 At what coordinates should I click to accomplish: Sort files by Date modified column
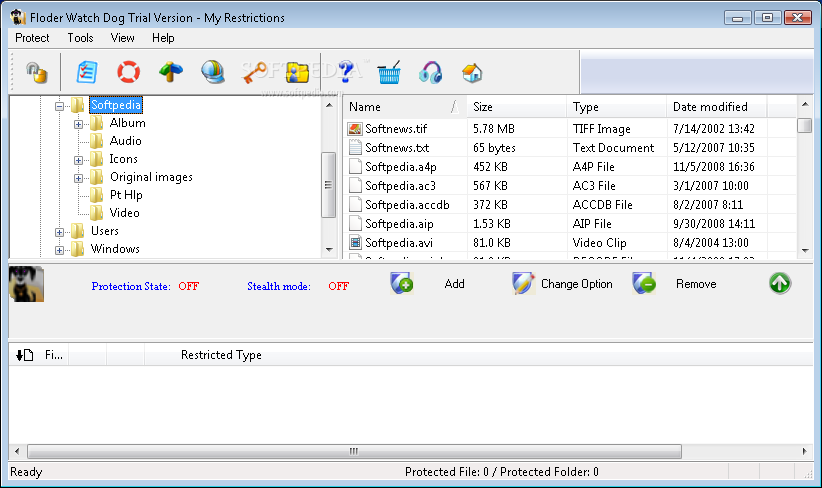[x=717, y=107]
